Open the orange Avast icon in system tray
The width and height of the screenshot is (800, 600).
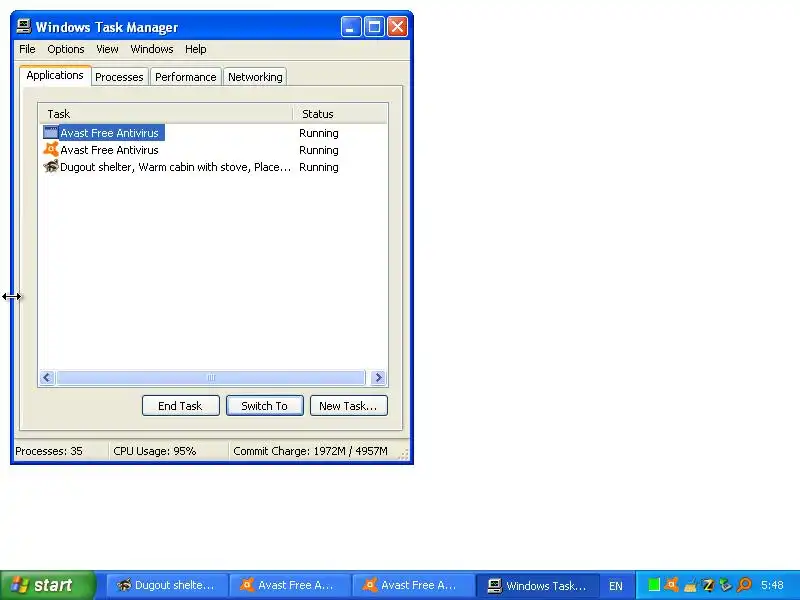[x=671, y=585]
